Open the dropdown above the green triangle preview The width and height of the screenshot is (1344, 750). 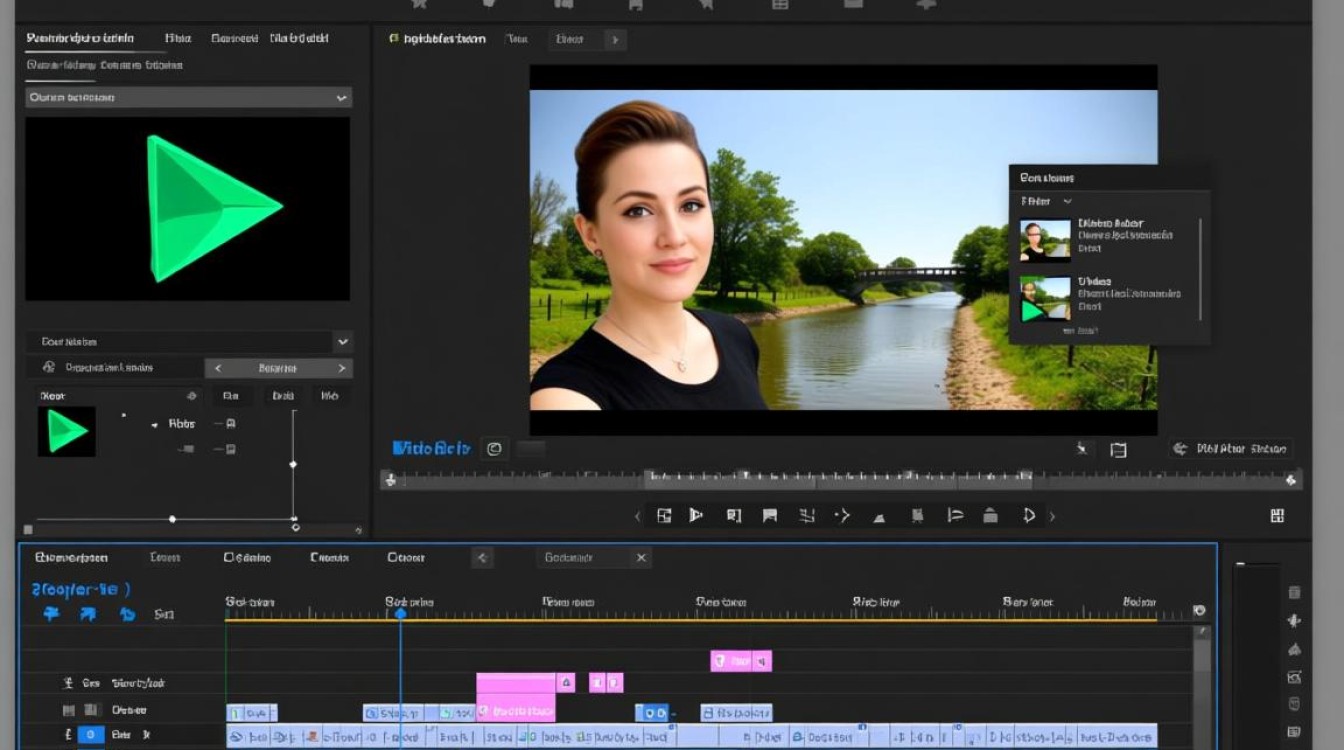point(188,97)
